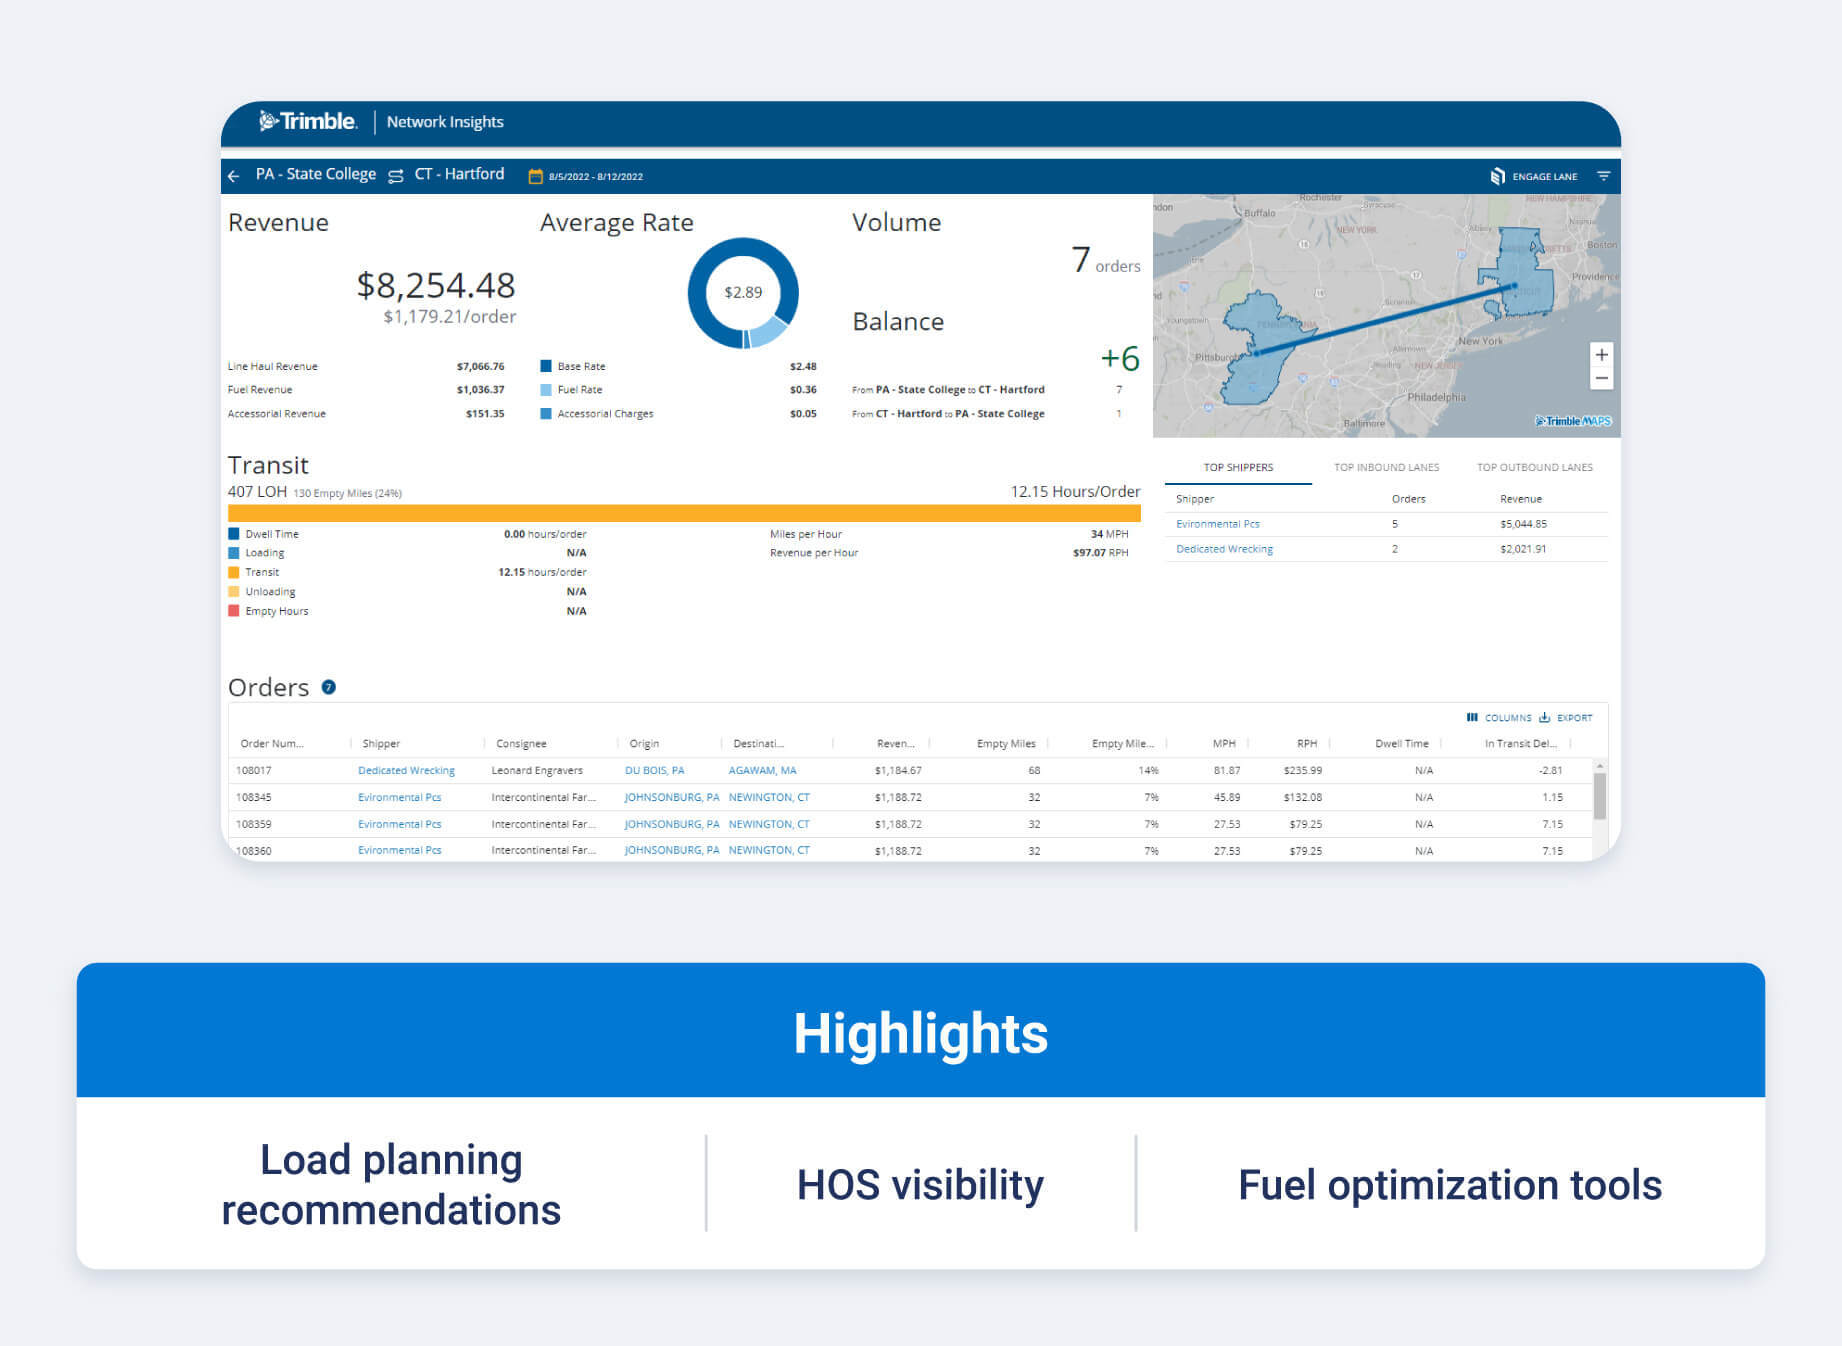Click the Dwell Time legend swatch
Viewport: 1842px width, 1346px height.
[x=234, y=534]
